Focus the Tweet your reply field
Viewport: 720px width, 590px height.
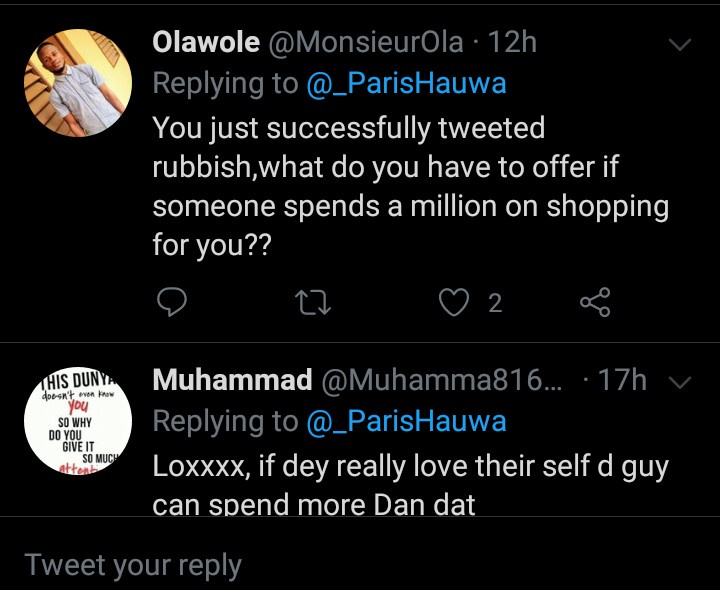click(x=360, y=565)
